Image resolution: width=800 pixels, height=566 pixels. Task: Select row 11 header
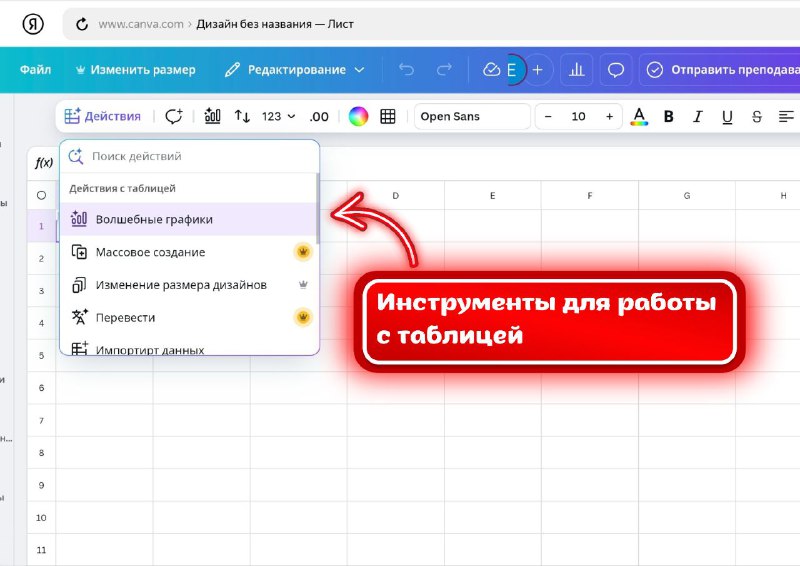pyautogui.click(x=41, y=550)
